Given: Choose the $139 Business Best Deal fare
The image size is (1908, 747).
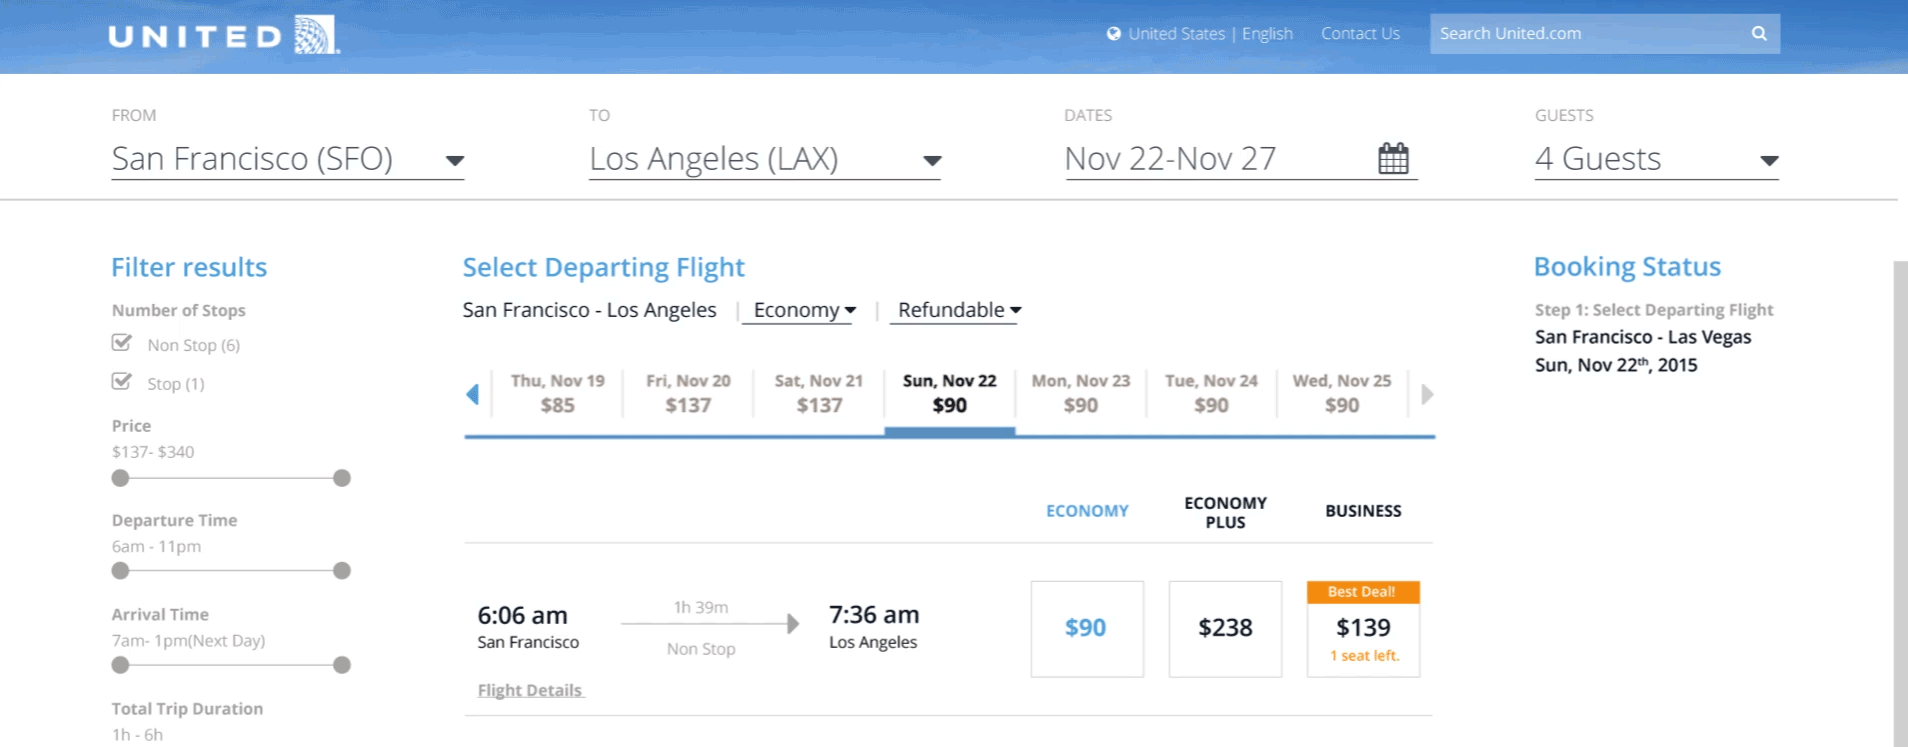Looking at the screenshot, I should coord(1363,629).
